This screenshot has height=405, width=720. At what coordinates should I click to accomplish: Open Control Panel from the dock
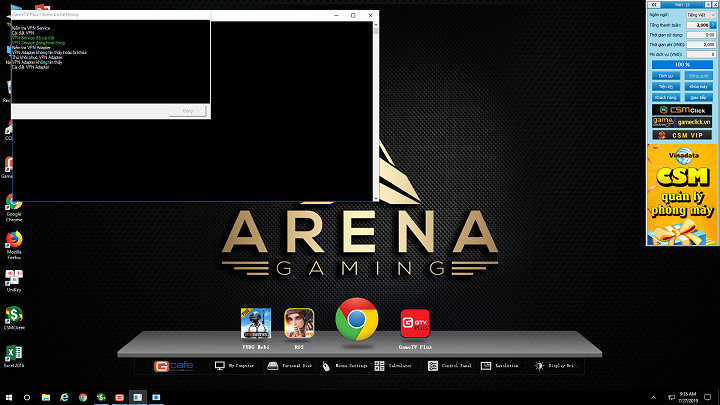coord(450,366)
